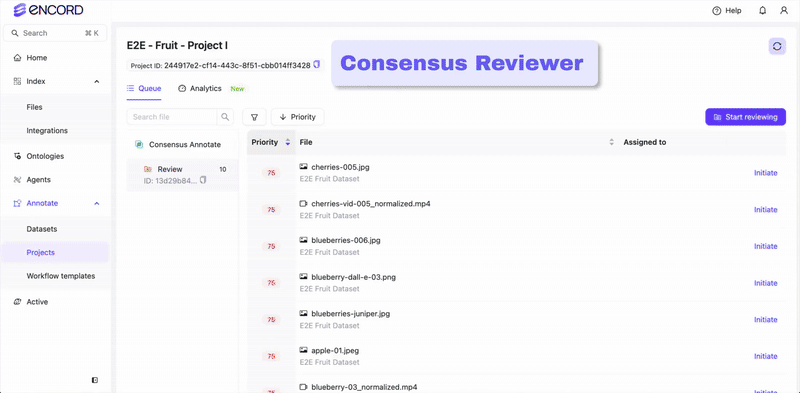800x393 pixels.
Task: Sort by File column arrows
Action: pos(611,142)
